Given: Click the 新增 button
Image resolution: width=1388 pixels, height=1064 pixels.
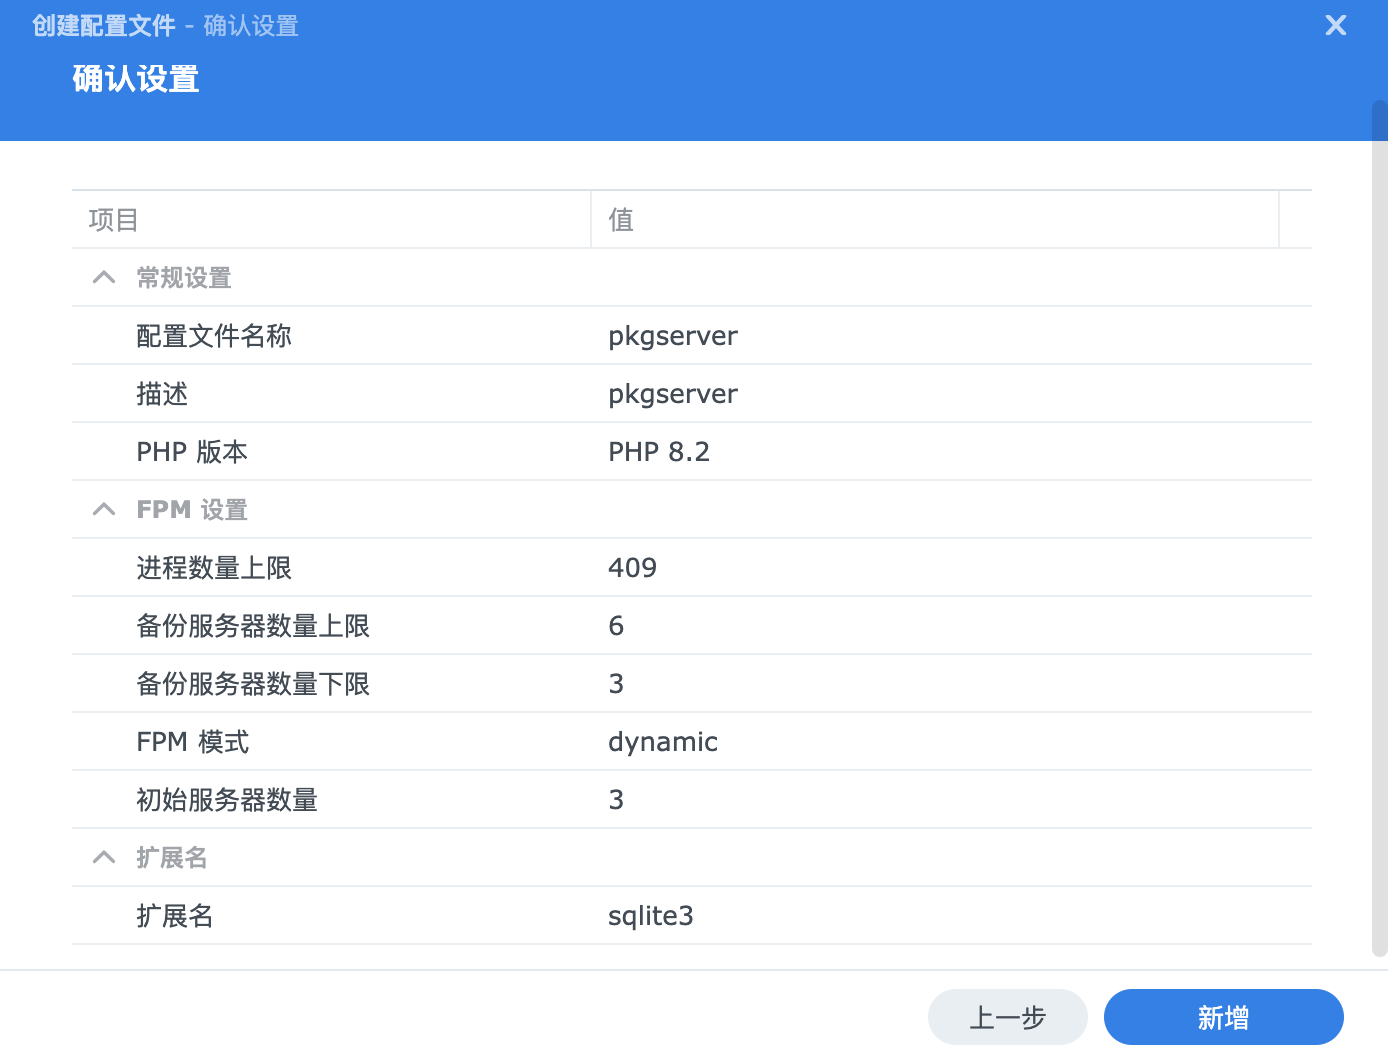Looking at the screenshot, I should (x=1223, y=1017).
